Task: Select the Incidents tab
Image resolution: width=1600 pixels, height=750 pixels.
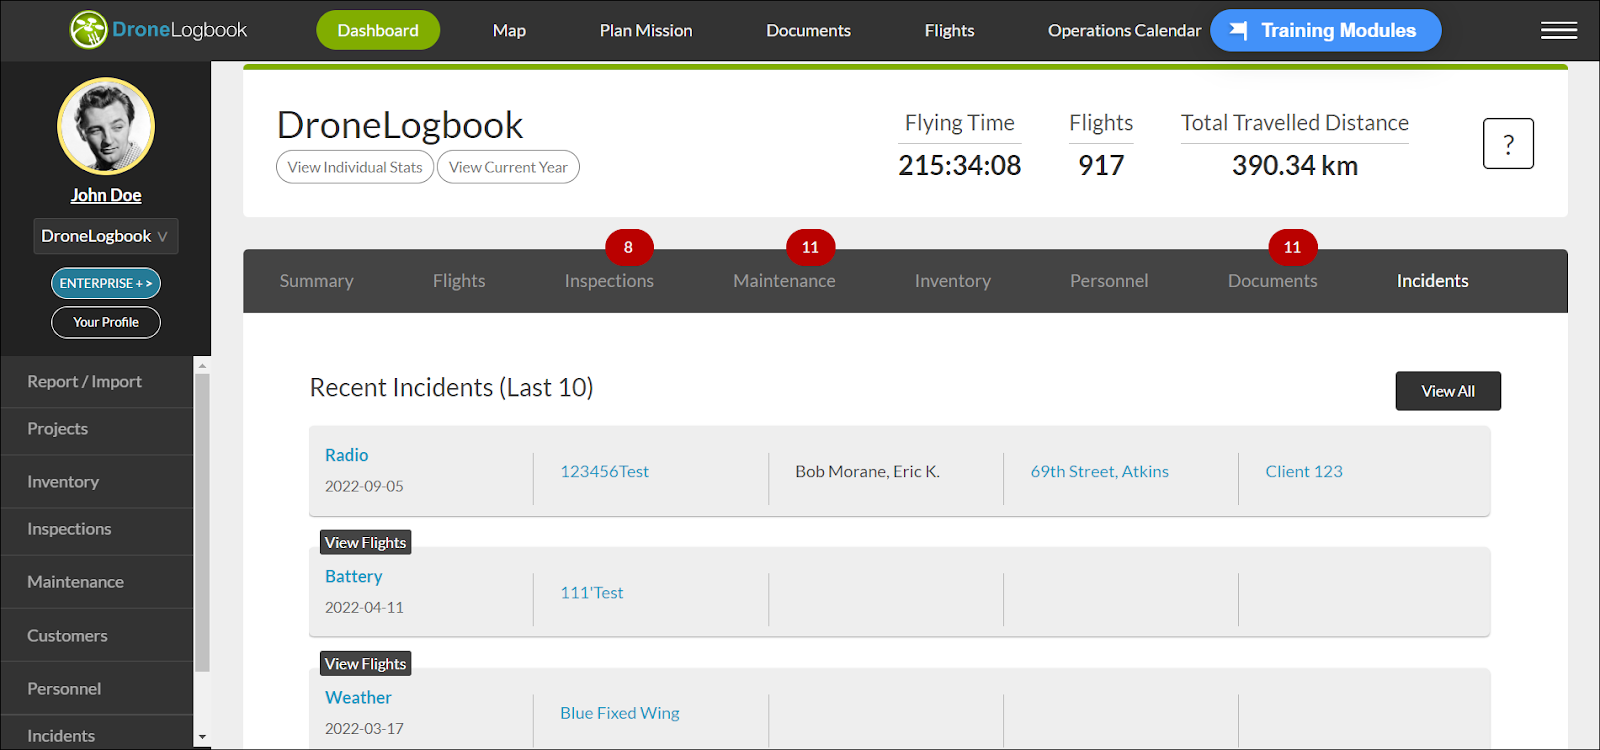Action: coord(1433,281)
